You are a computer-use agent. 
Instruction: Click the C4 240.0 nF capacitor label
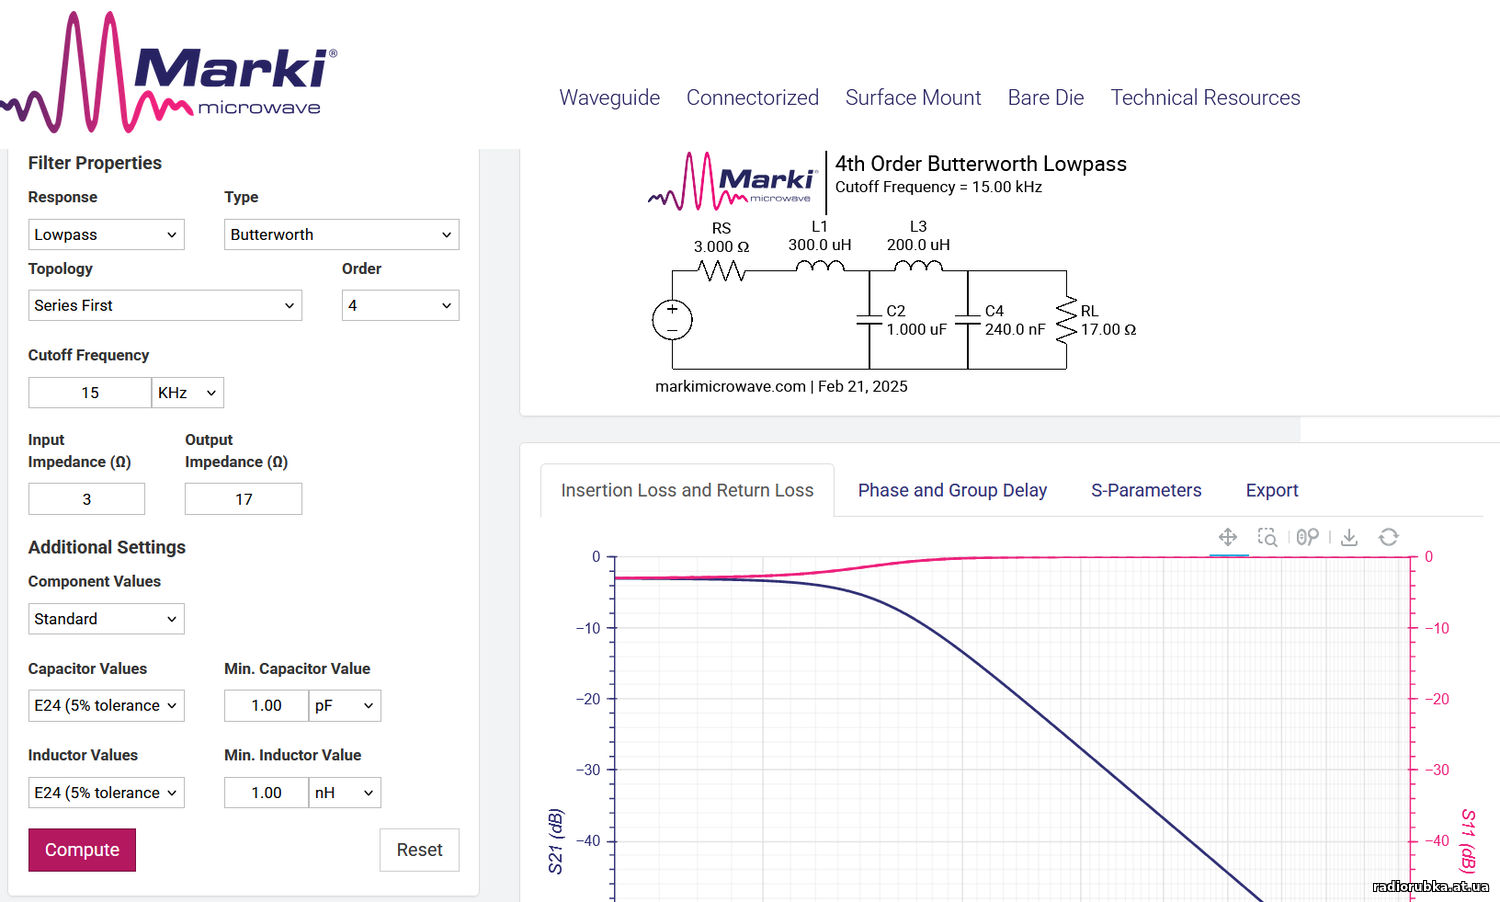coord(1015,320)
